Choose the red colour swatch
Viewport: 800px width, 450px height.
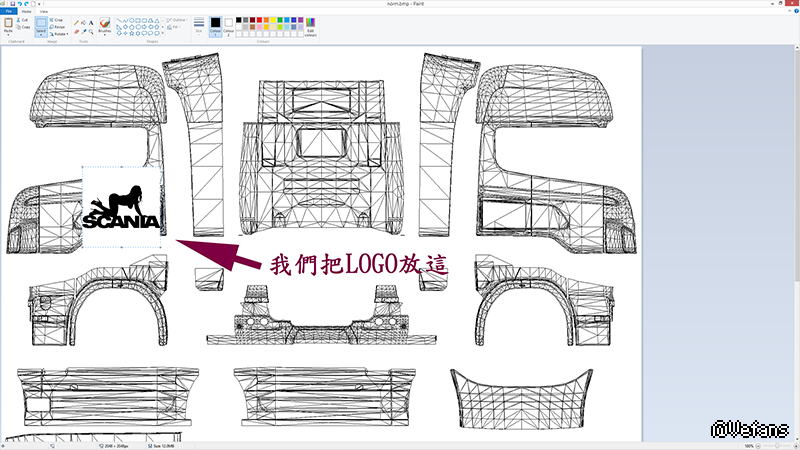[x=260, y=19]
